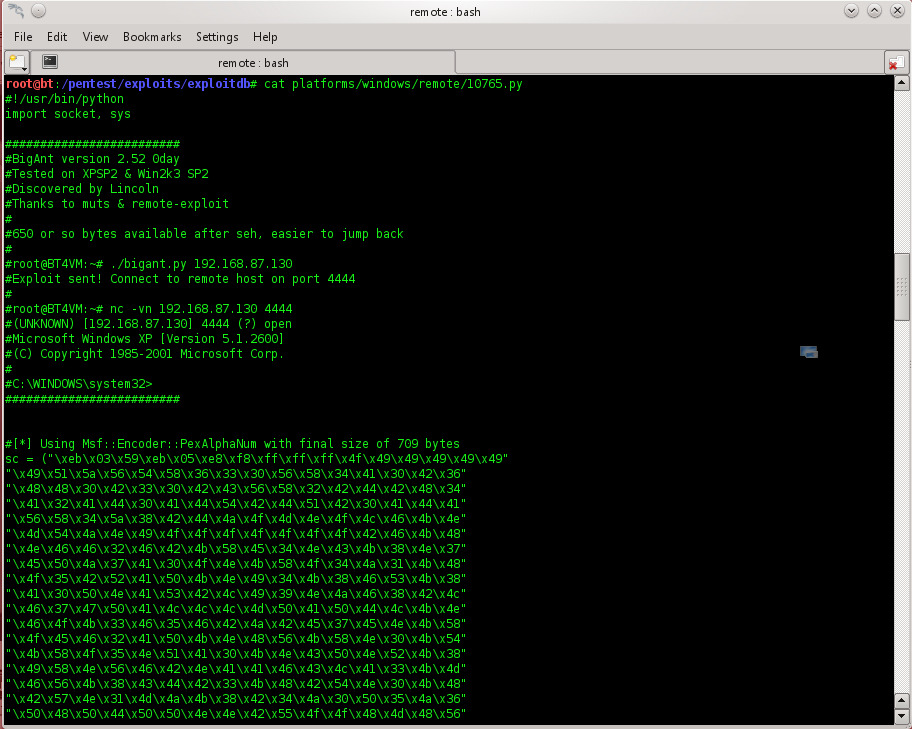Screen dimensions: 912x729
Task: Click the scrollbar down arrow at the bottom
Action: click(x=902, y=716)
